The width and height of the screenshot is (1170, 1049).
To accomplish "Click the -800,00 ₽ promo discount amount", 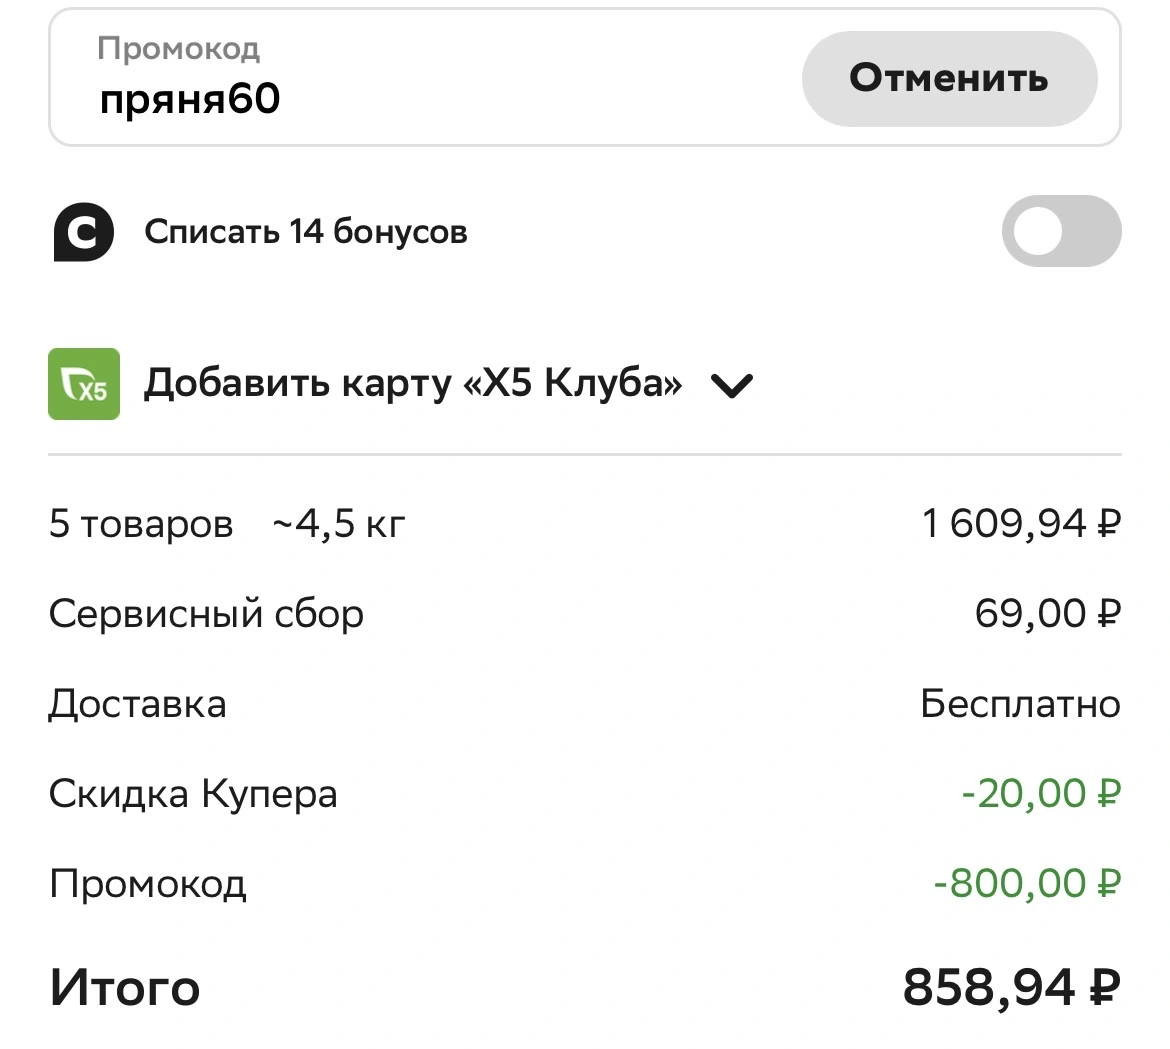I will pos(1027,883).
